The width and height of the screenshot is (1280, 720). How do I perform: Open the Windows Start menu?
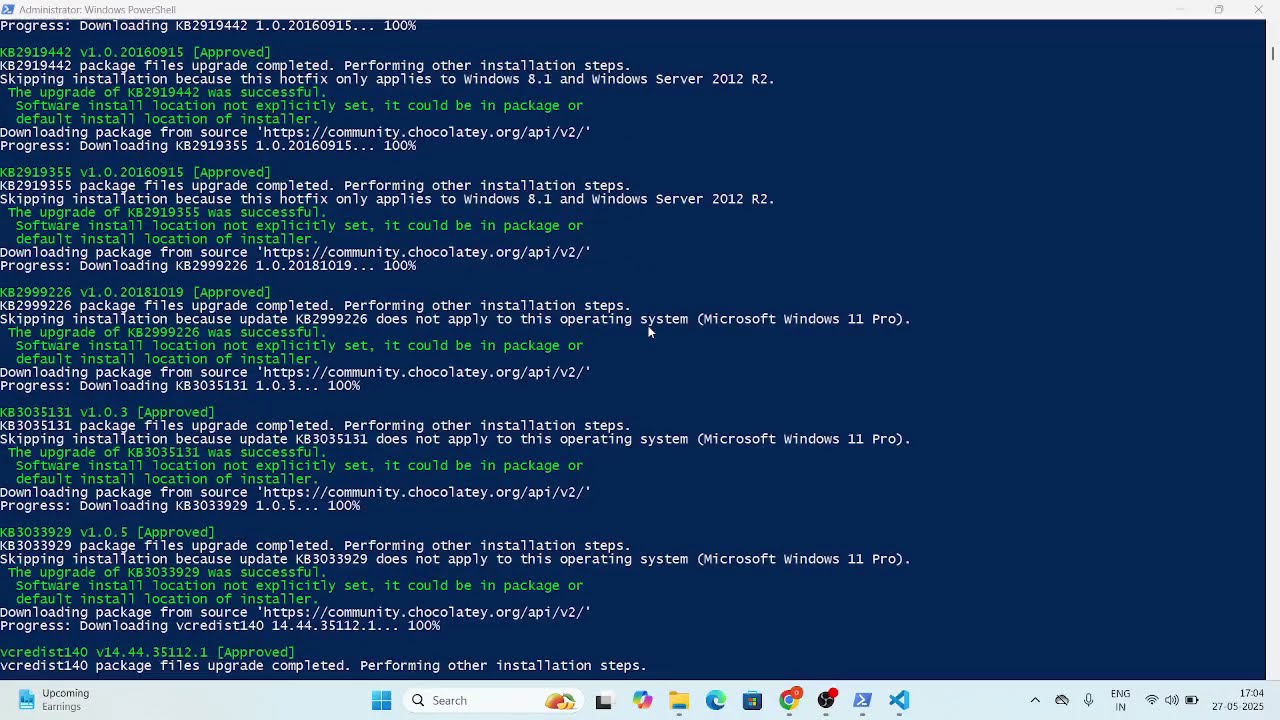pyautogui.click(x=381, y=700)
